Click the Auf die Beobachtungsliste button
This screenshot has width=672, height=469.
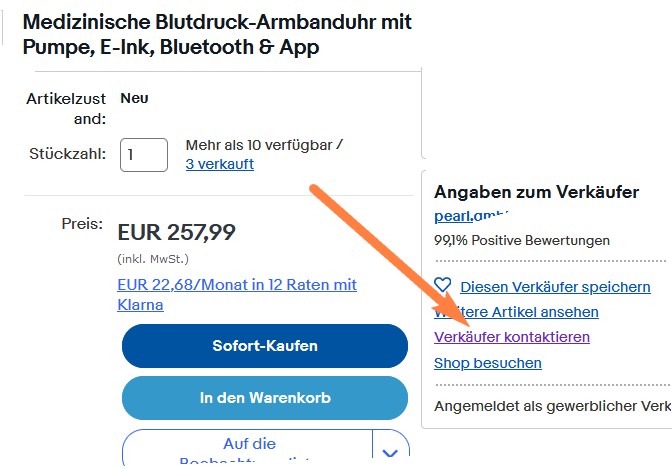pos(248,448)
